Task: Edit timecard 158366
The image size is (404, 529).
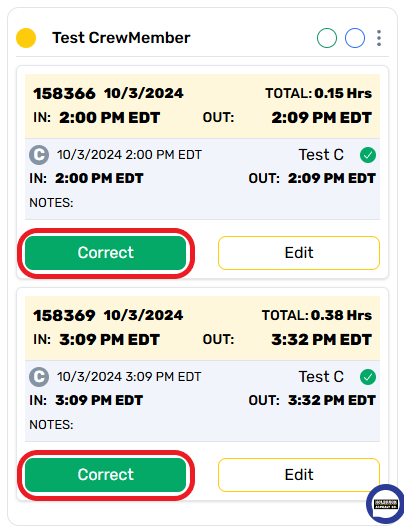Action: click(x=299, y=253)
